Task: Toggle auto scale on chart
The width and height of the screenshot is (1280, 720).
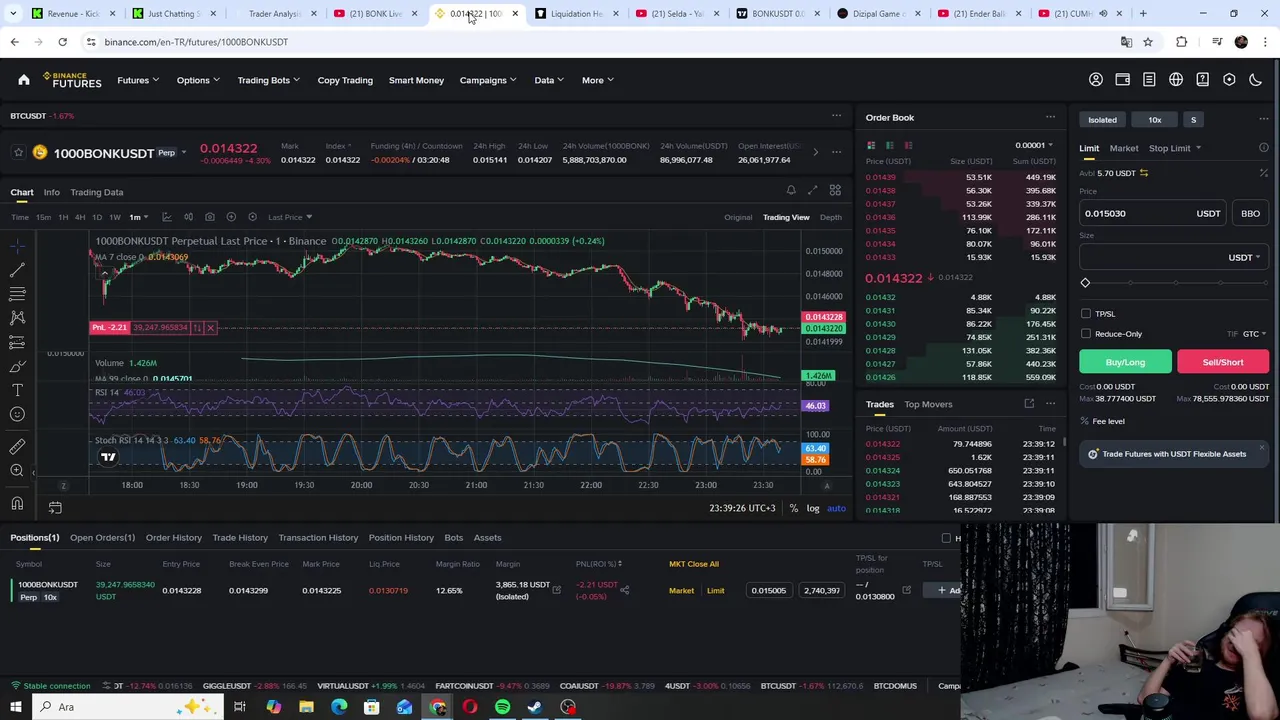Action: 836,508
